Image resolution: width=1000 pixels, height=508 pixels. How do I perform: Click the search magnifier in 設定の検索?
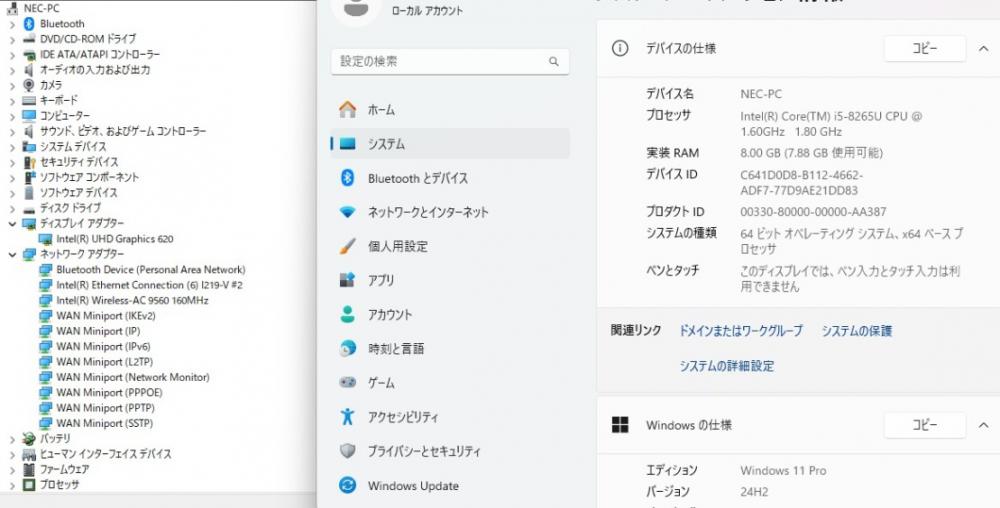click(x=554, y=62)
